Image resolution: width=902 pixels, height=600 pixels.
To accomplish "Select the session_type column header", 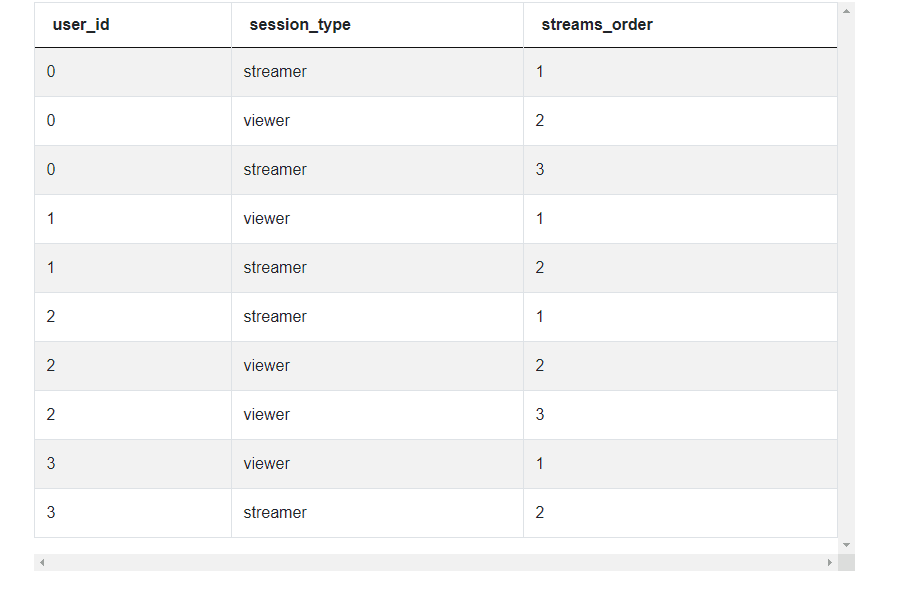I will pyautogui.click(x=300, y=25).
